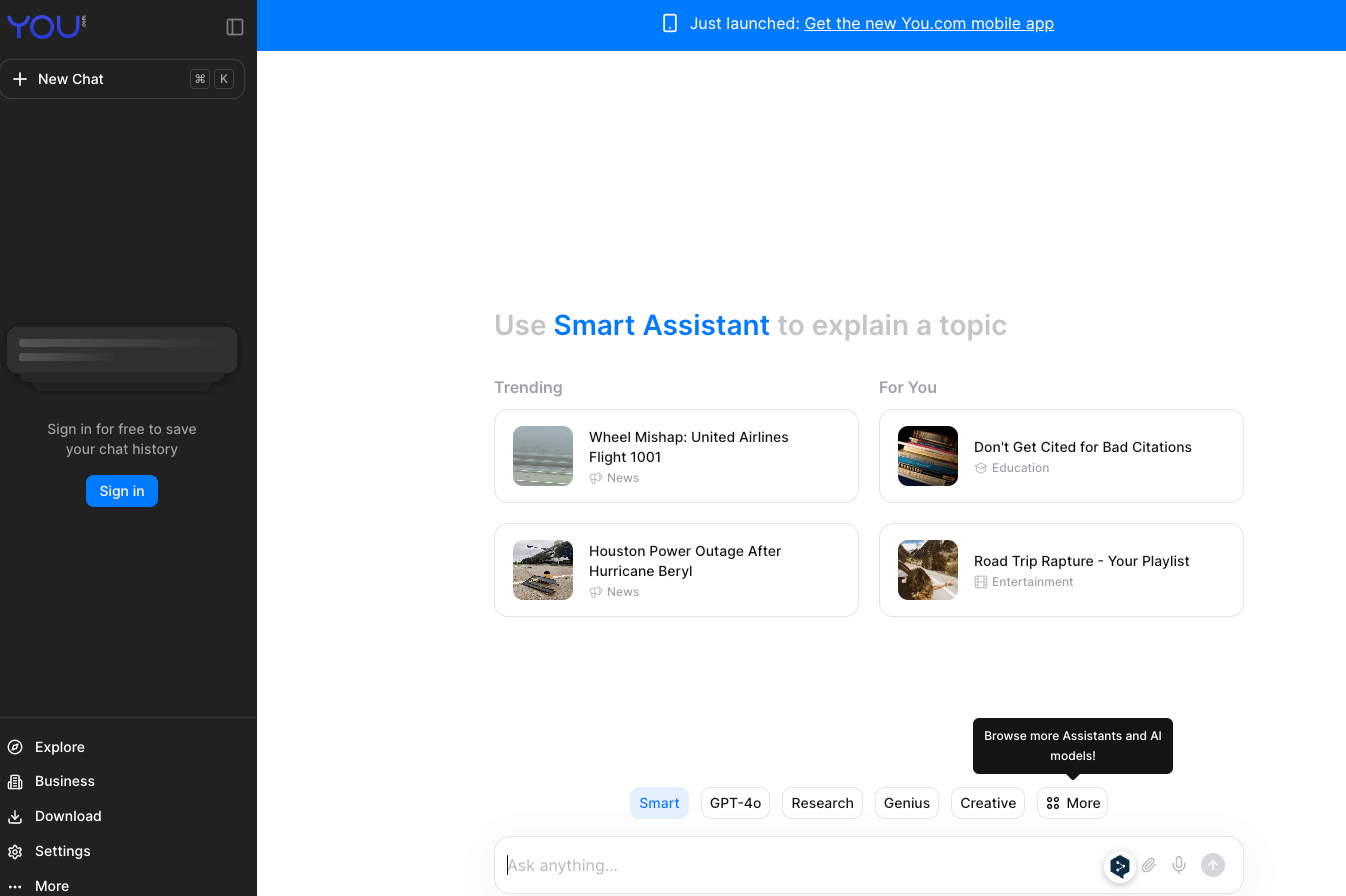This screenshot has height=896, width=1346.
Task: Open the More assistants menu
Action: 1072,803
